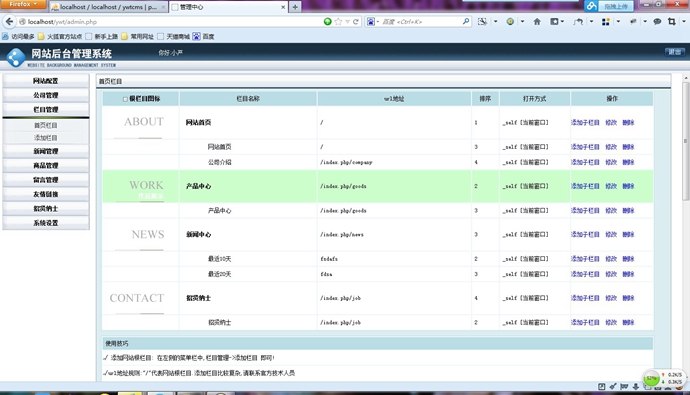
Task: Click the cloud upload icon at top right
Action: 591,6
